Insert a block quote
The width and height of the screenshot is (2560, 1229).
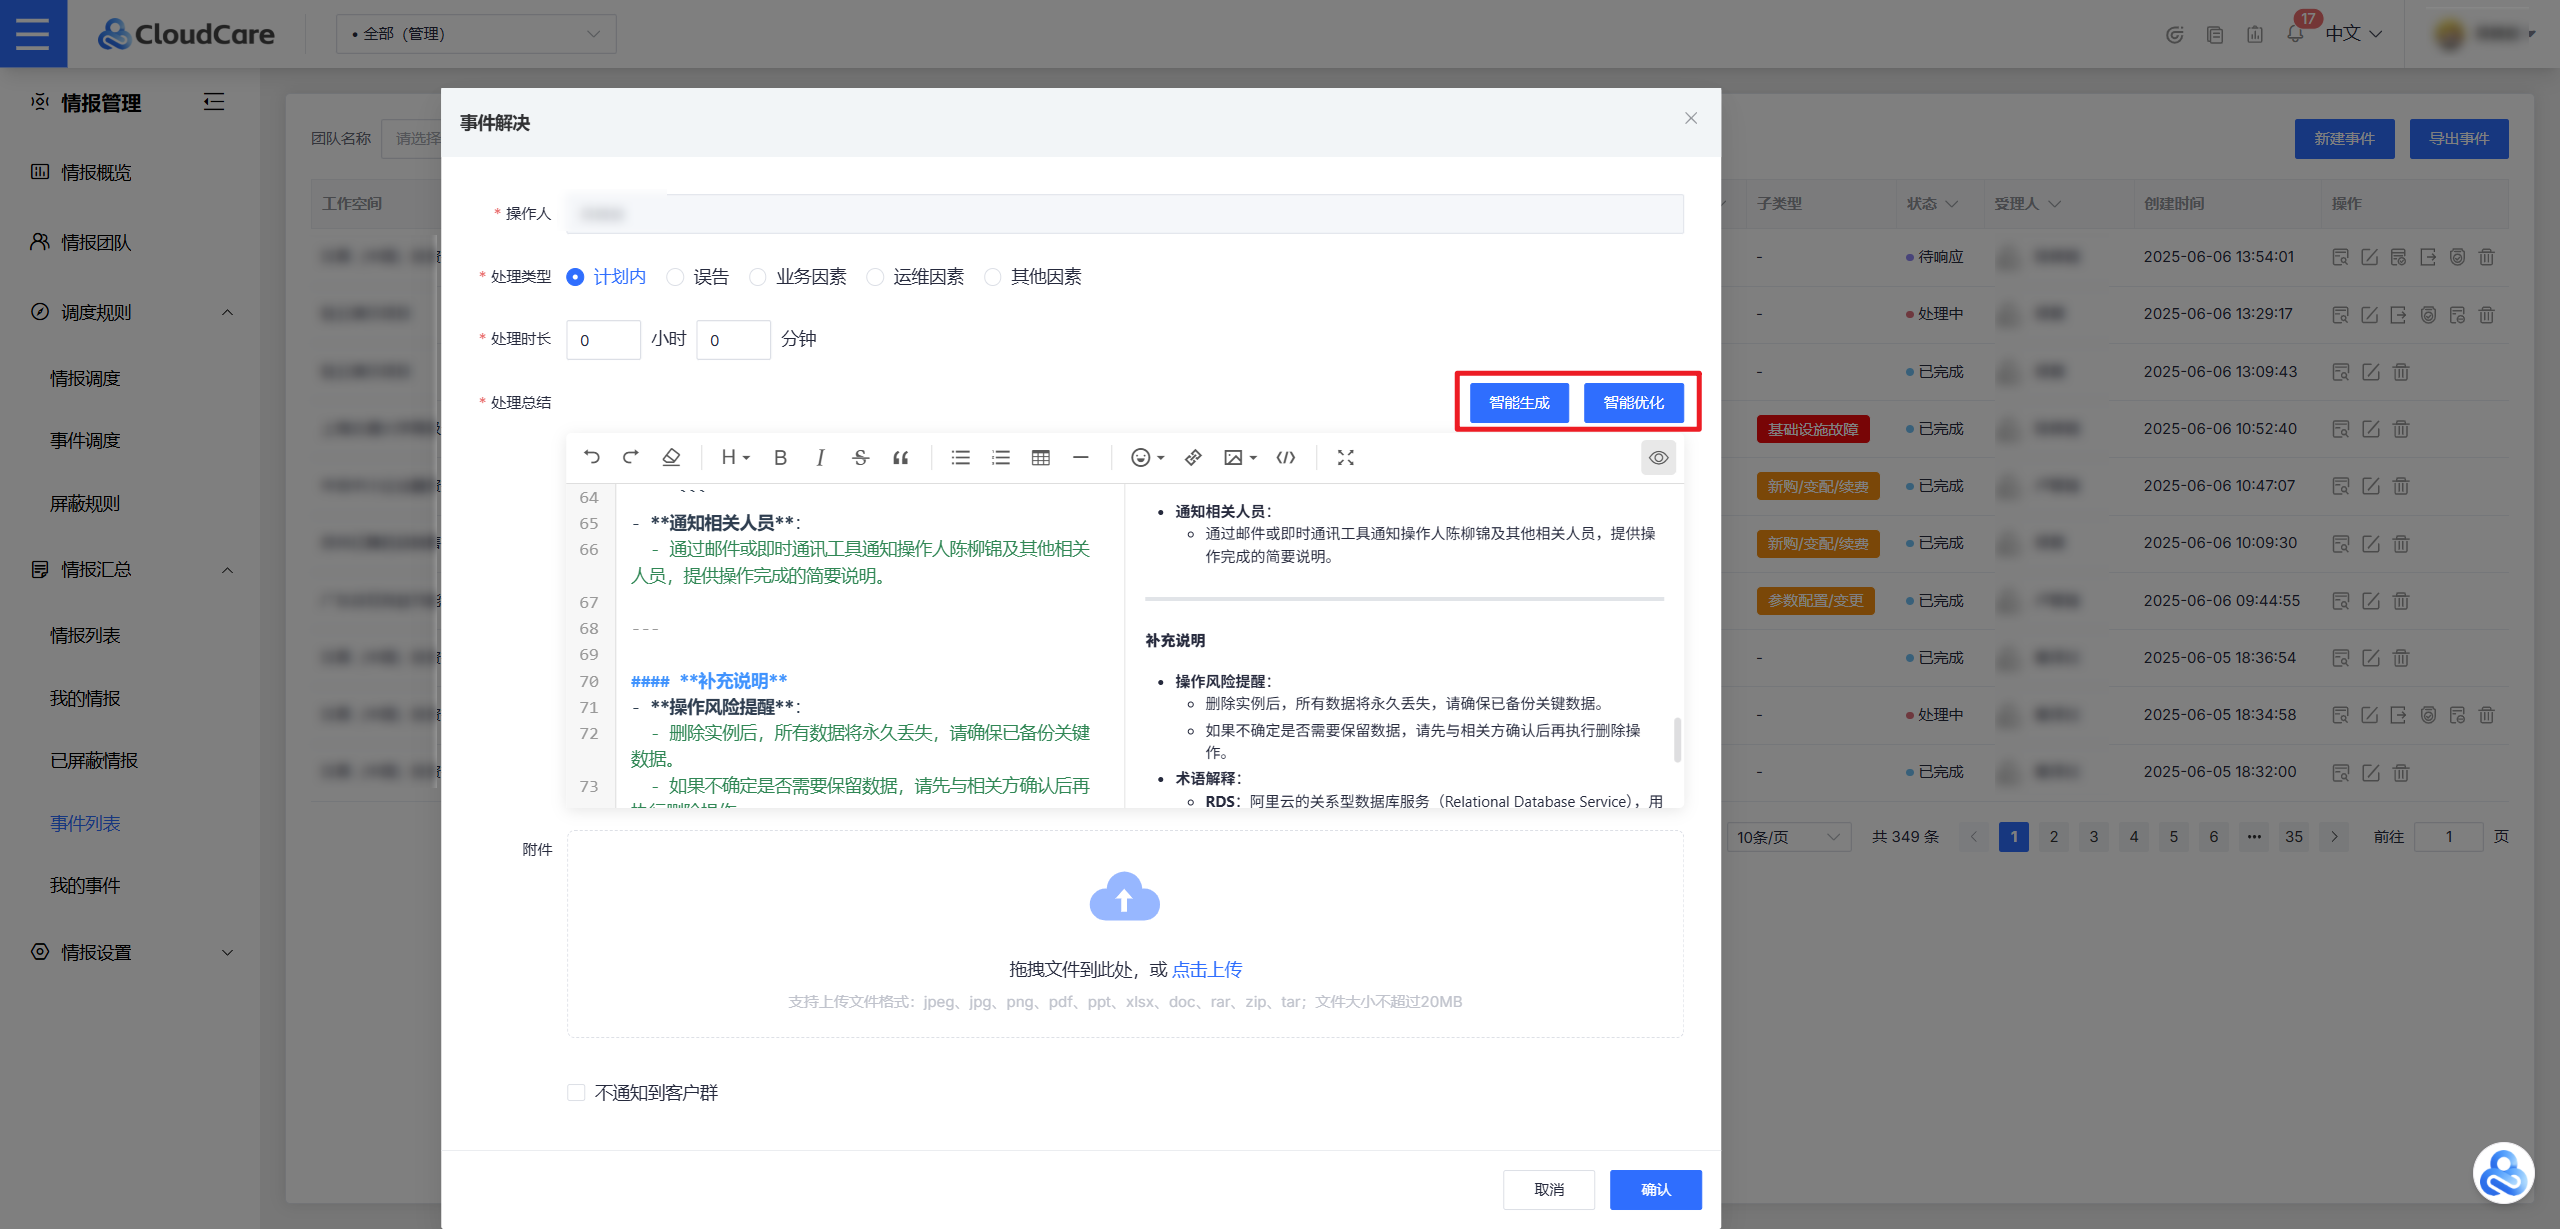coord(901,457)
